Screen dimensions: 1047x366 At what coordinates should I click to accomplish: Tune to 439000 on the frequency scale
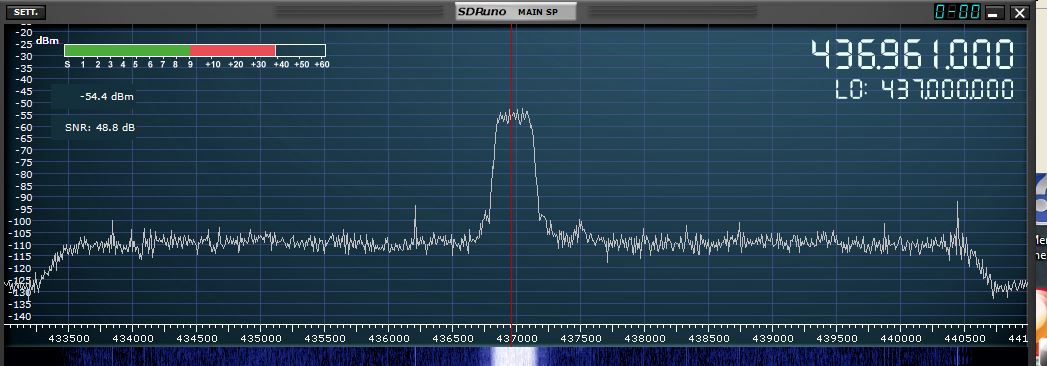(773, 339)
